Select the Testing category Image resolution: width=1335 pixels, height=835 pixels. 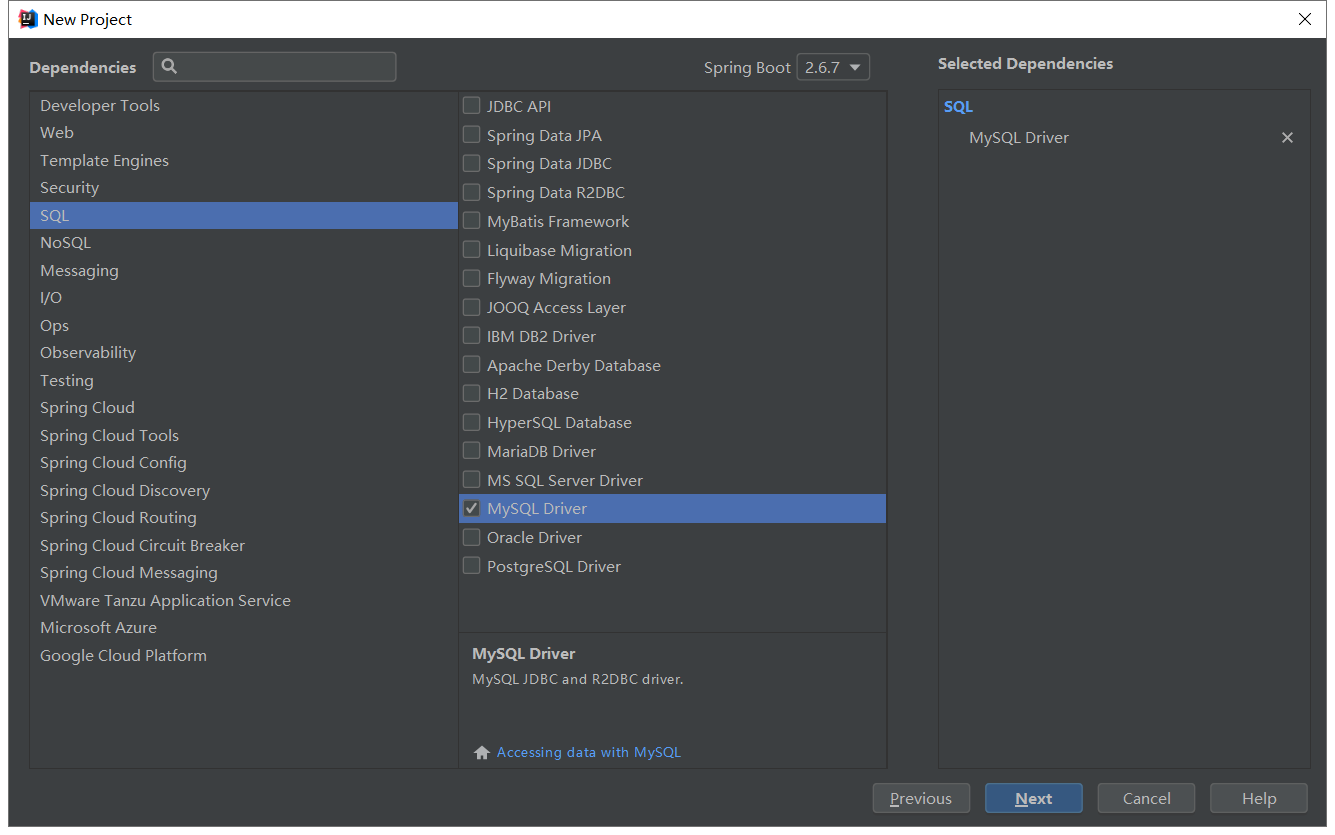pos(244,380)
